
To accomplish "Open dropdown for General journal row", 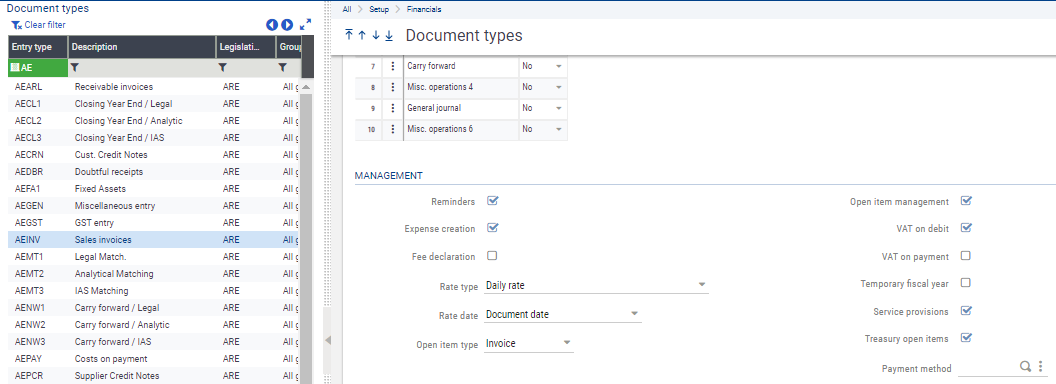I will (558, 108).
